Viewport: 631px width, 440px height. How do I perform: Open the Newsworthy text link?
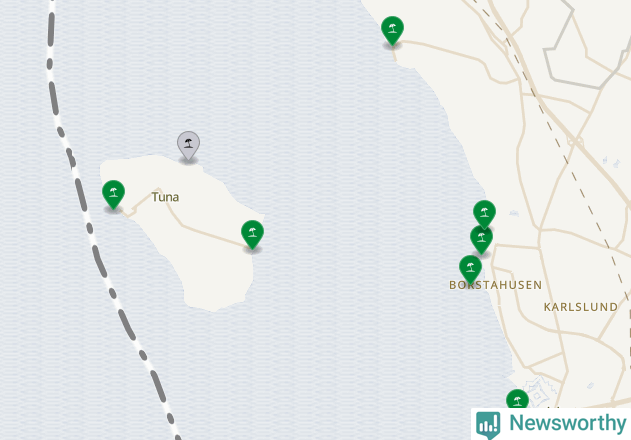pos(568,423)
